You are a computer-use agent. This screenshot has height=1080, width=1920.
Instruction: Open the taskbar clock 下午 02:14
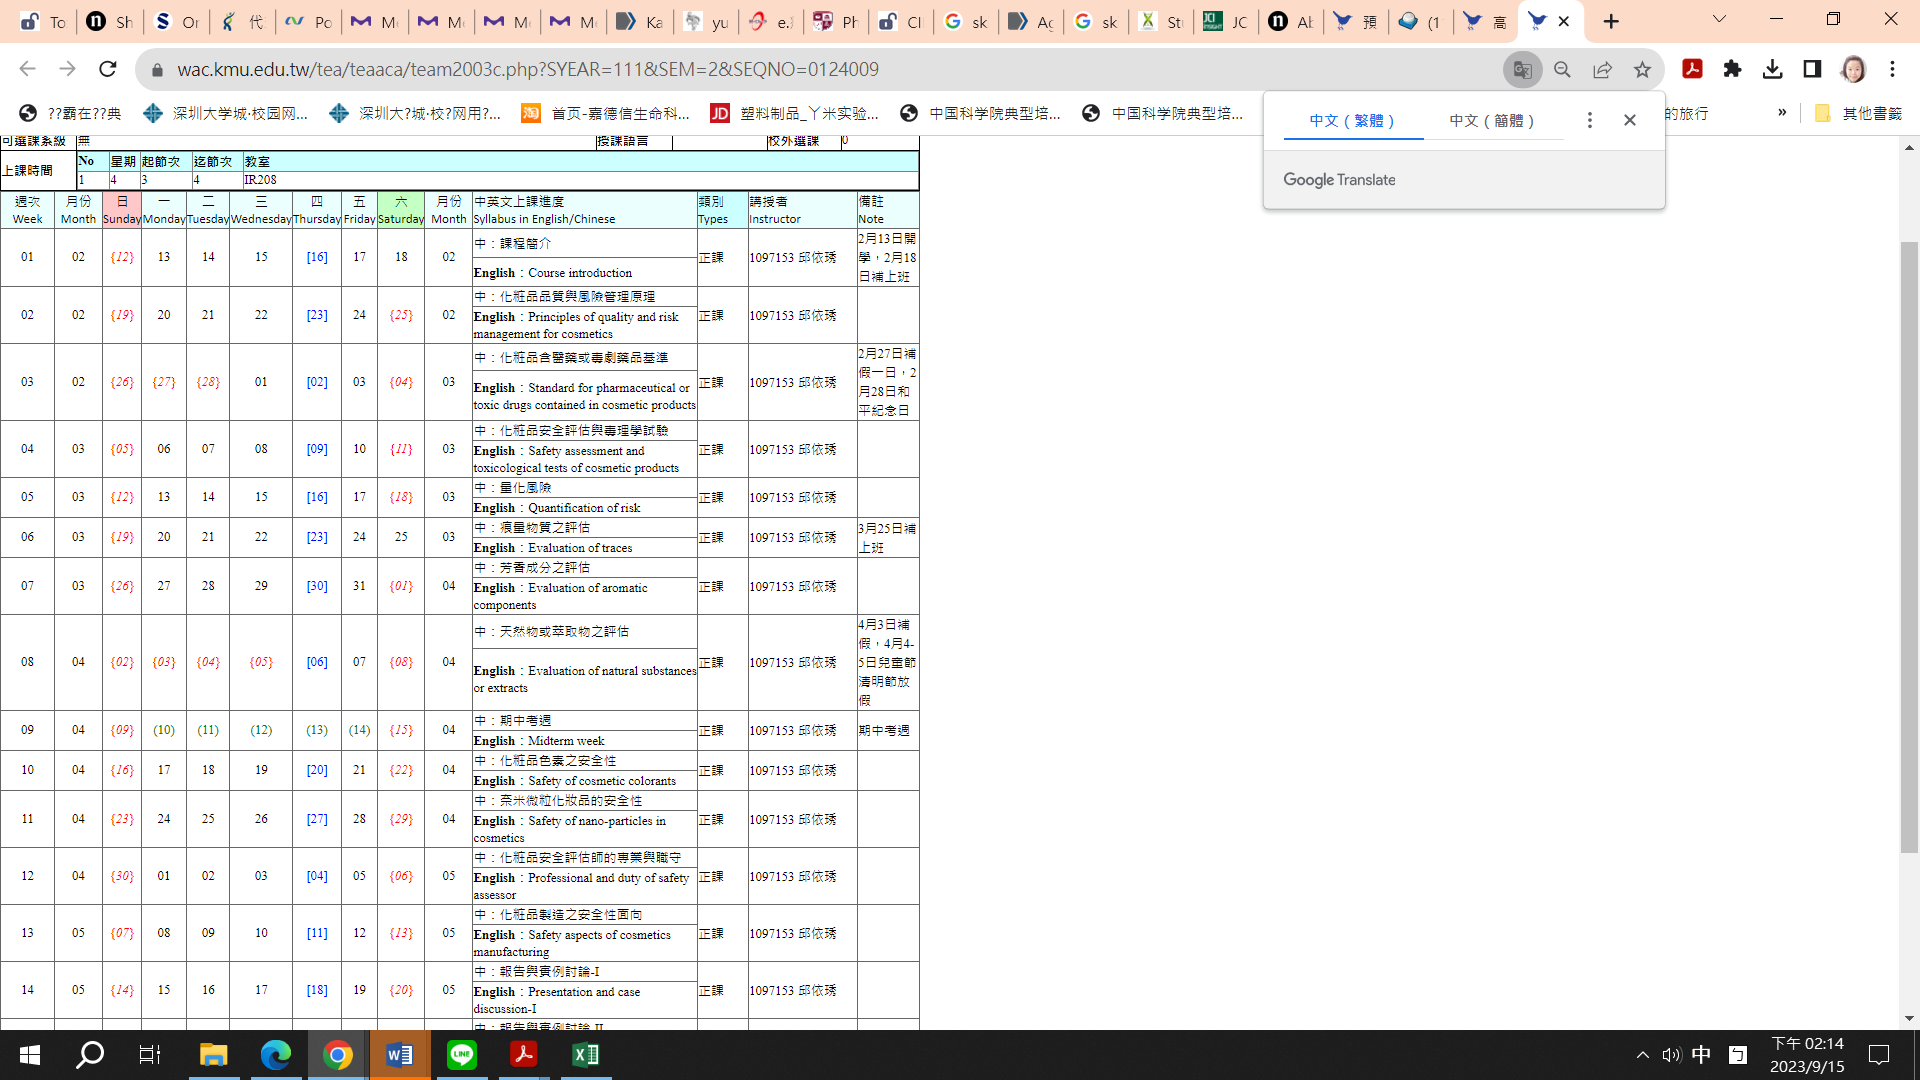coord(1807,1055)
